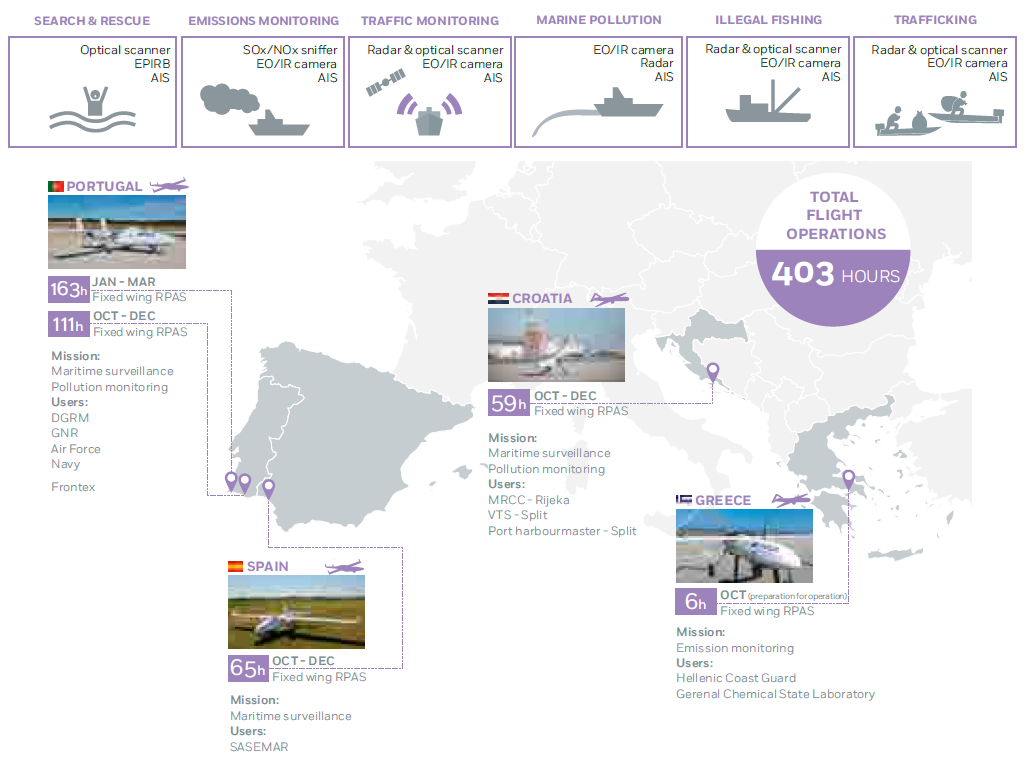Image resolution: width=1027 pixels, height=781 pixels.
Task: Click Hellenic Coast Guard entry
Action: pos(736,678)
